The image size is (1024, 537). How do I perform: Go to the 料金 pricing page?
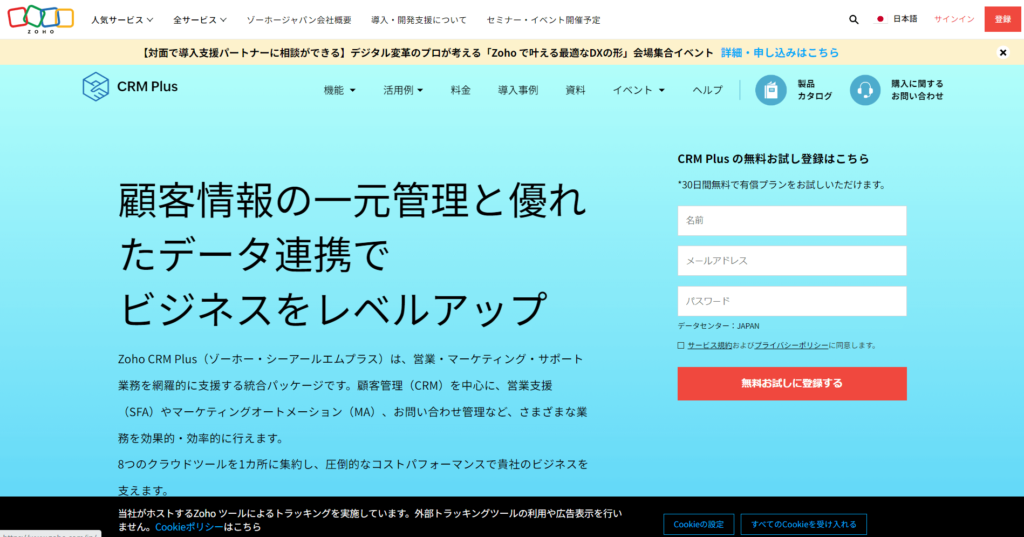[460, 90]
